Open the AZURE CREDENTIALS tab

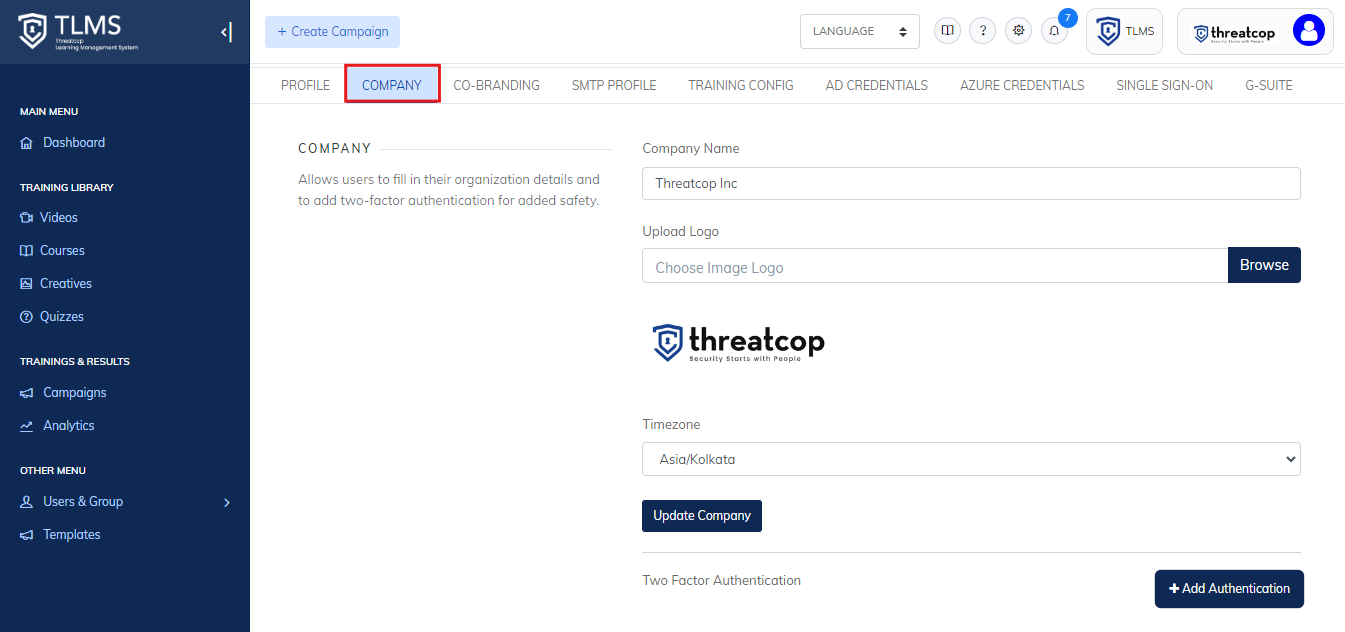pyautogui.click(x=1022, y=85)
